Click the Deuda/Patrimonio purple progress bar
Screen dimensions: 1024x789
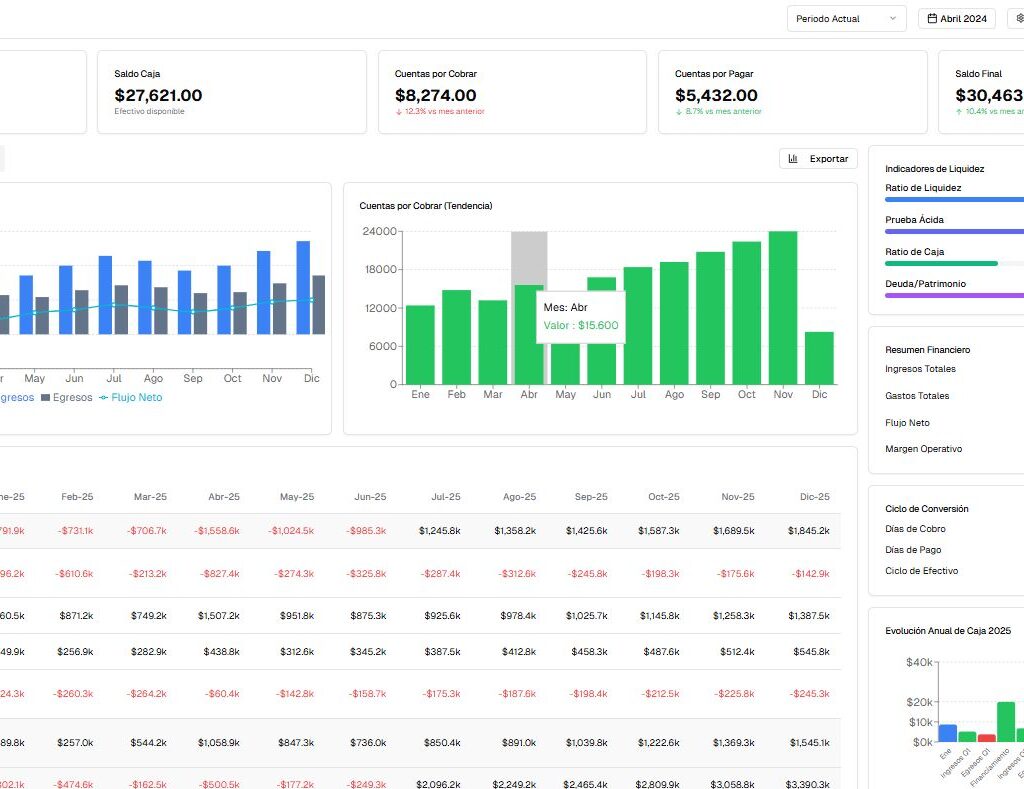click(954, 295)
